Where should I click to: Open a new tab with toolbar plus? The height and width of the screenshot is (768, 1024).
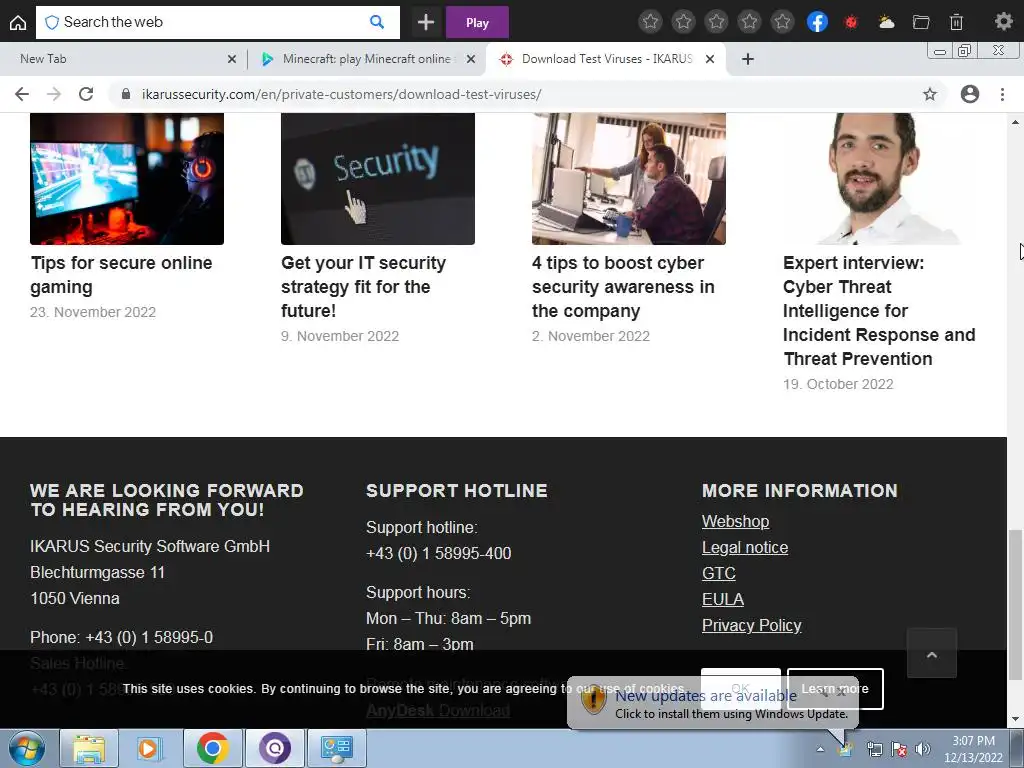tap(426, 22)
